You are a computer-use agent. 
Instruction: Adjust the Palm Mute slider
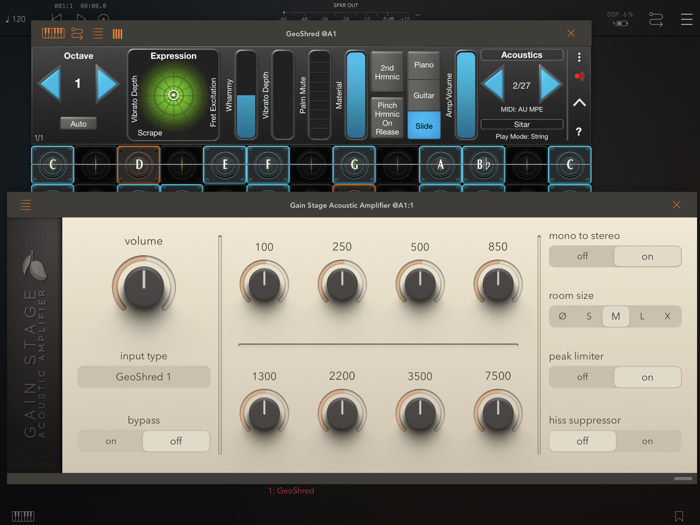click(319, 95)
